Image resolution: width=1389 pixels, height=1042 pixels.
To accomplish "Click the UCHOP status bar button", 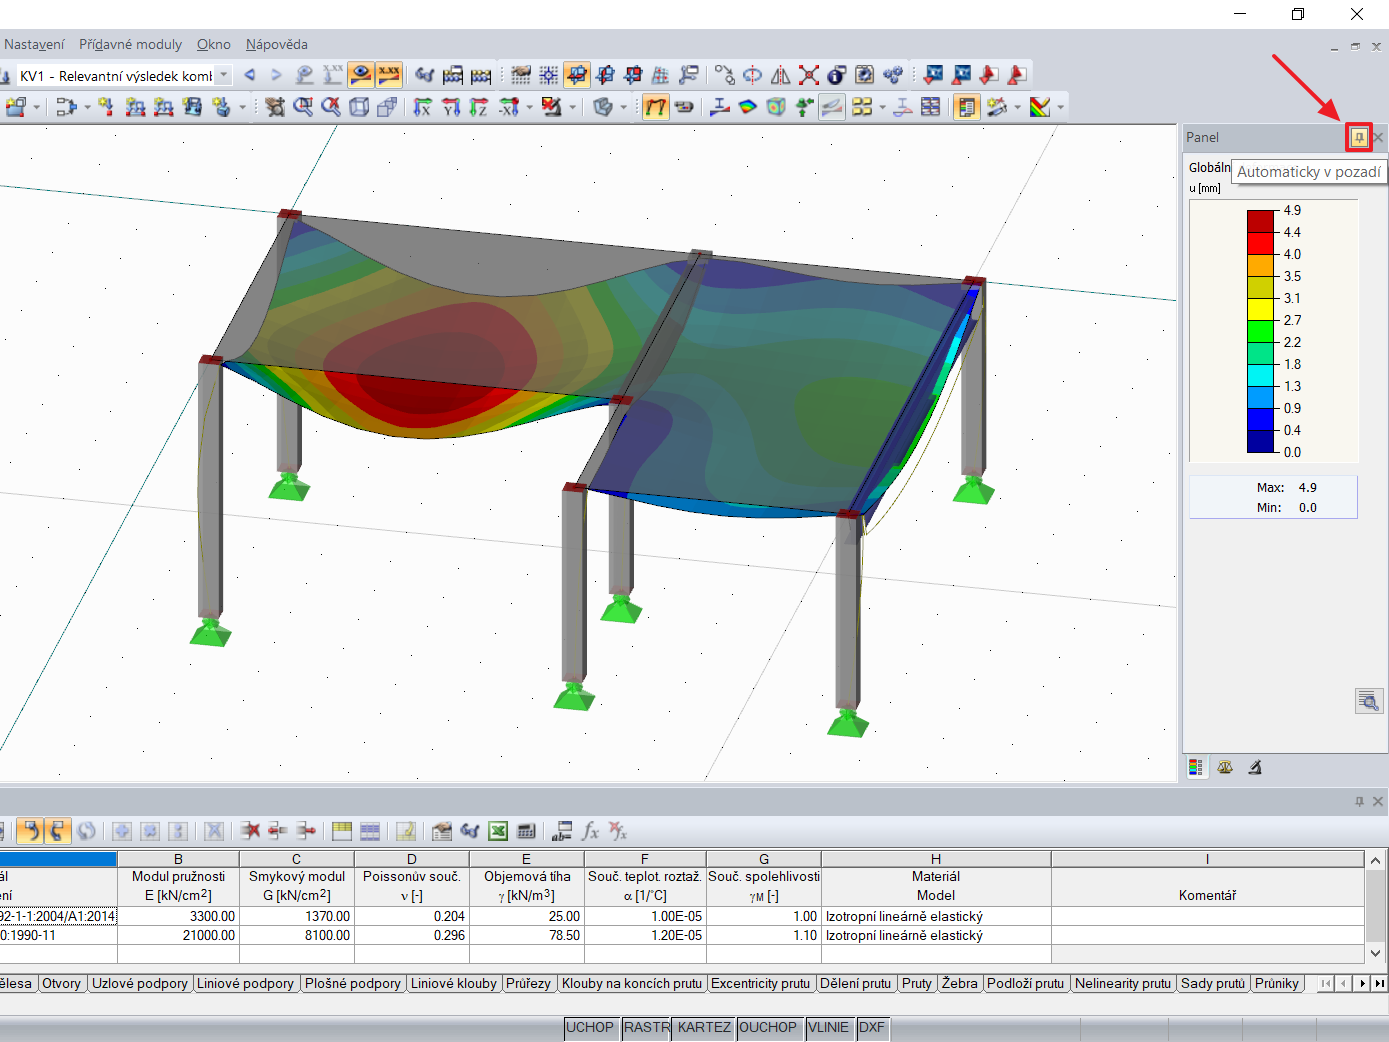I will [x=590, y=1027].
